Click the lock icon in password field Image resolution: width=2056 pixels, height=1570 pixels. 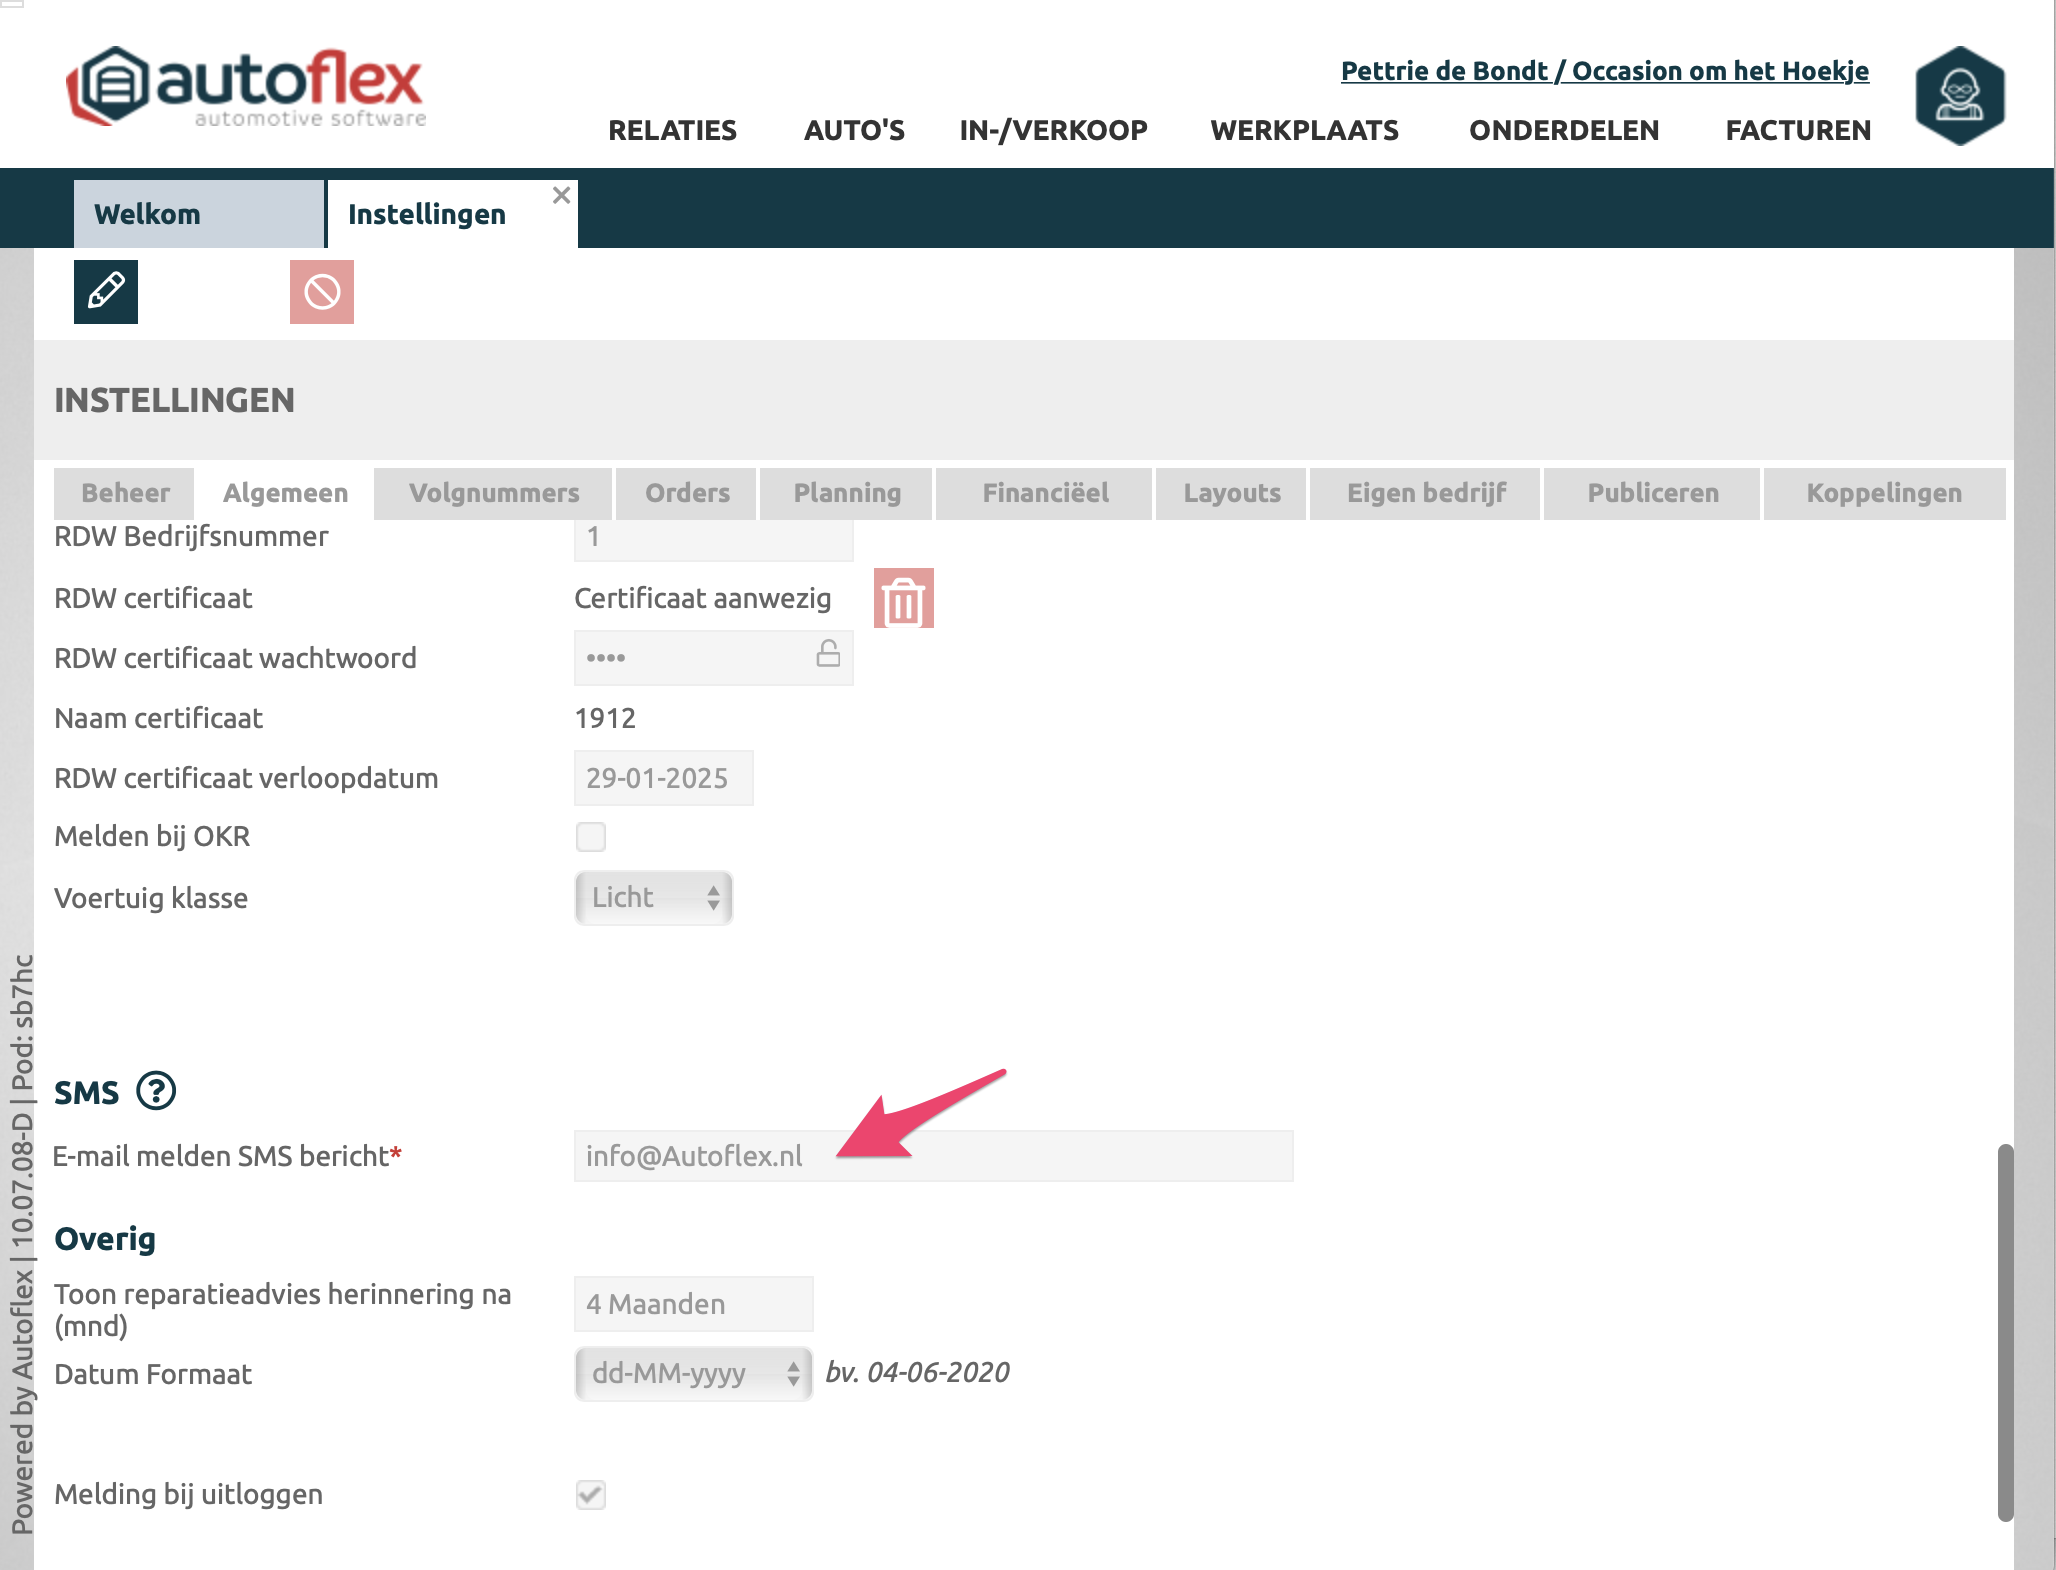pos(828,654)
